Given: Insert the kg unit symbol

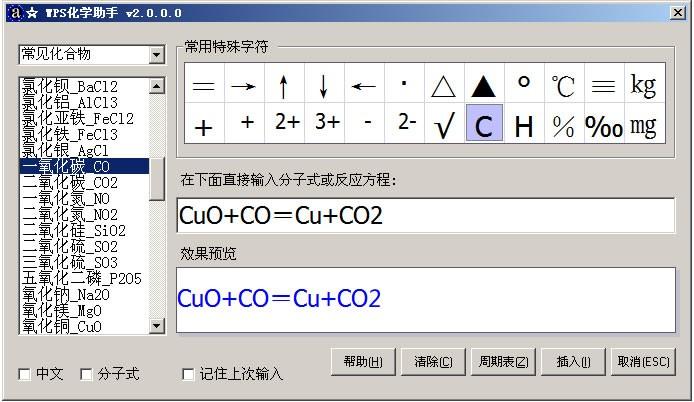Looking at the screenshot, I should 644,84.
